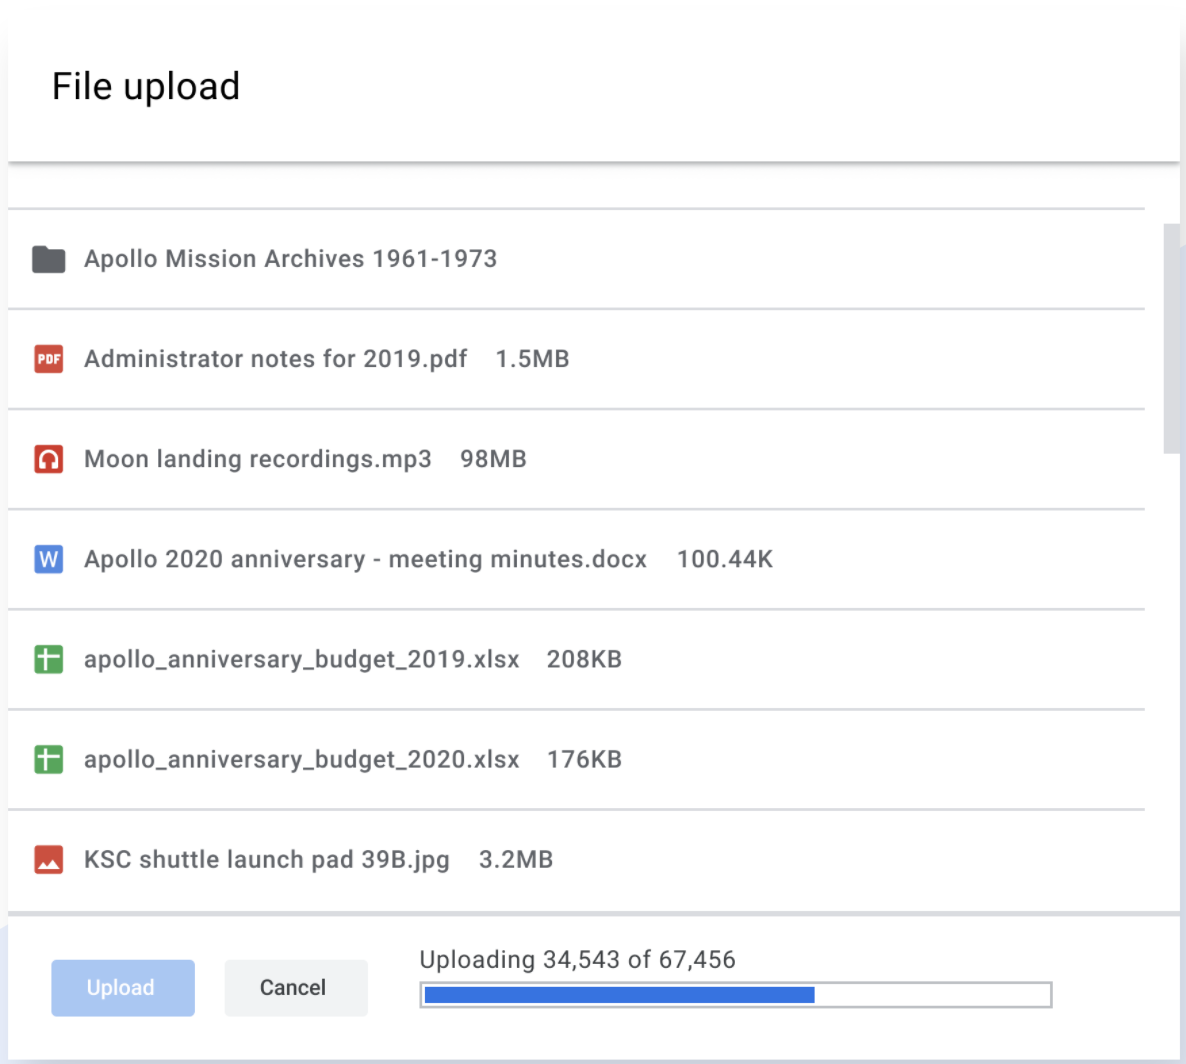The image size is (1186, 1064).
Task: Select Moon landing recordings.mp3 file
Action: (258, 459)
